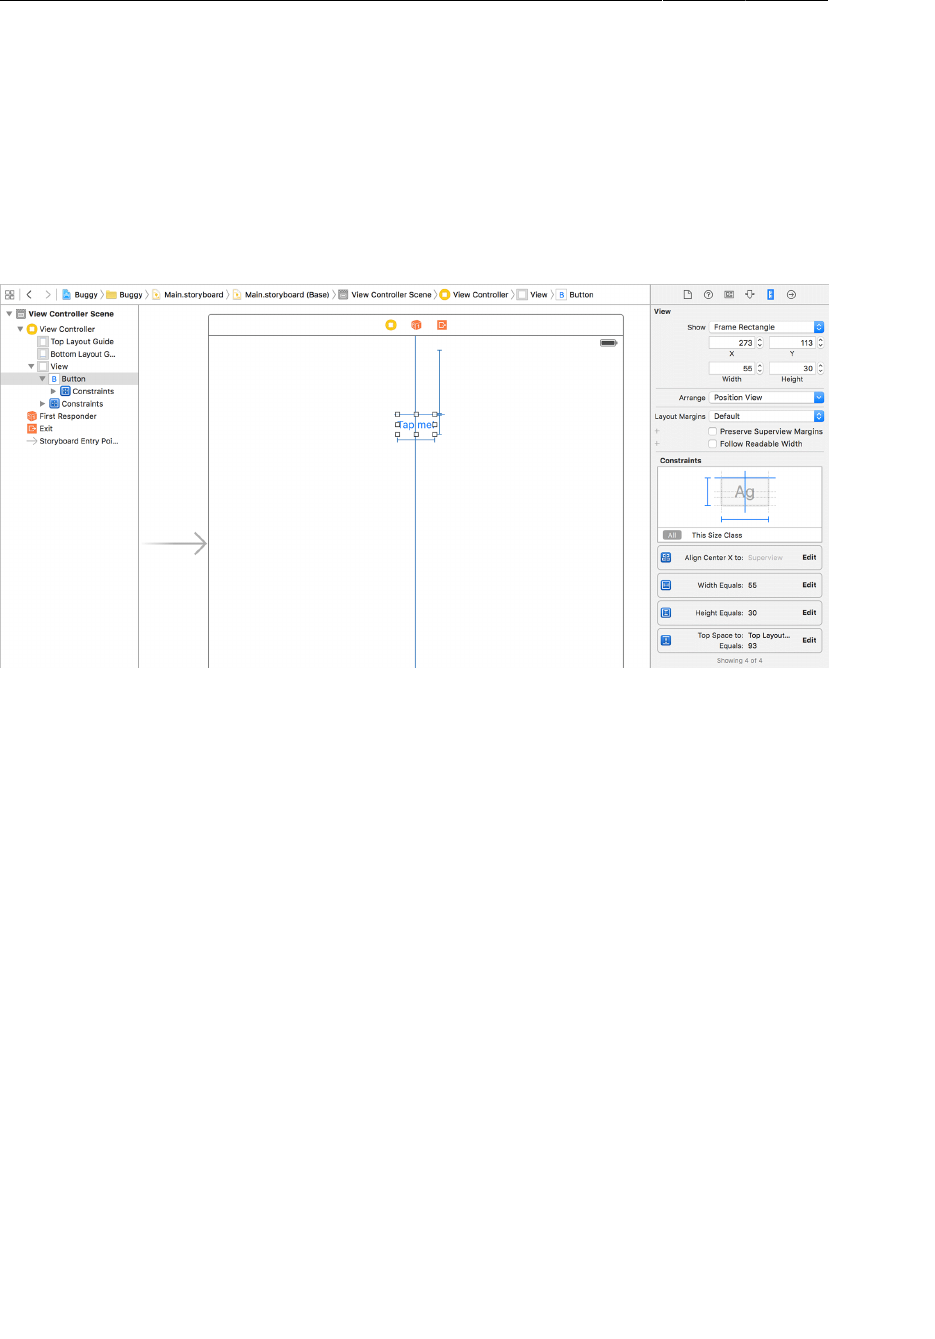Screen dimensions: 935x1339
Task: Click Buggy project in jump bar
Action: click(x=80, y=295)
